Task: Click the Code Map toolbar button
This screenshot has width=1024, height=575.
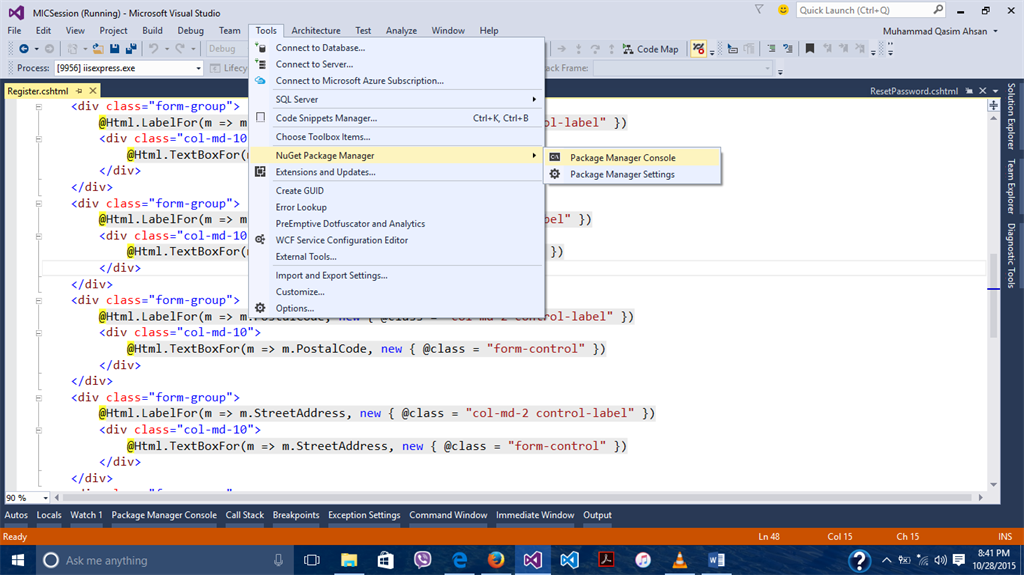Action: (649, 49)
